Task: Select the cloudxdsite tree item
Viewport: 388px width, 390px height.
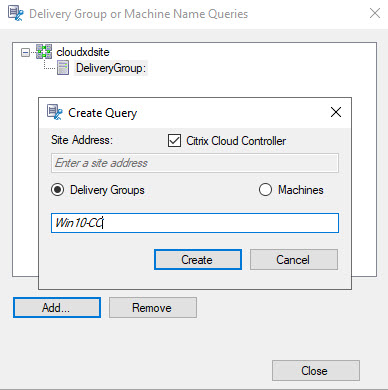Action: (83, 52)
